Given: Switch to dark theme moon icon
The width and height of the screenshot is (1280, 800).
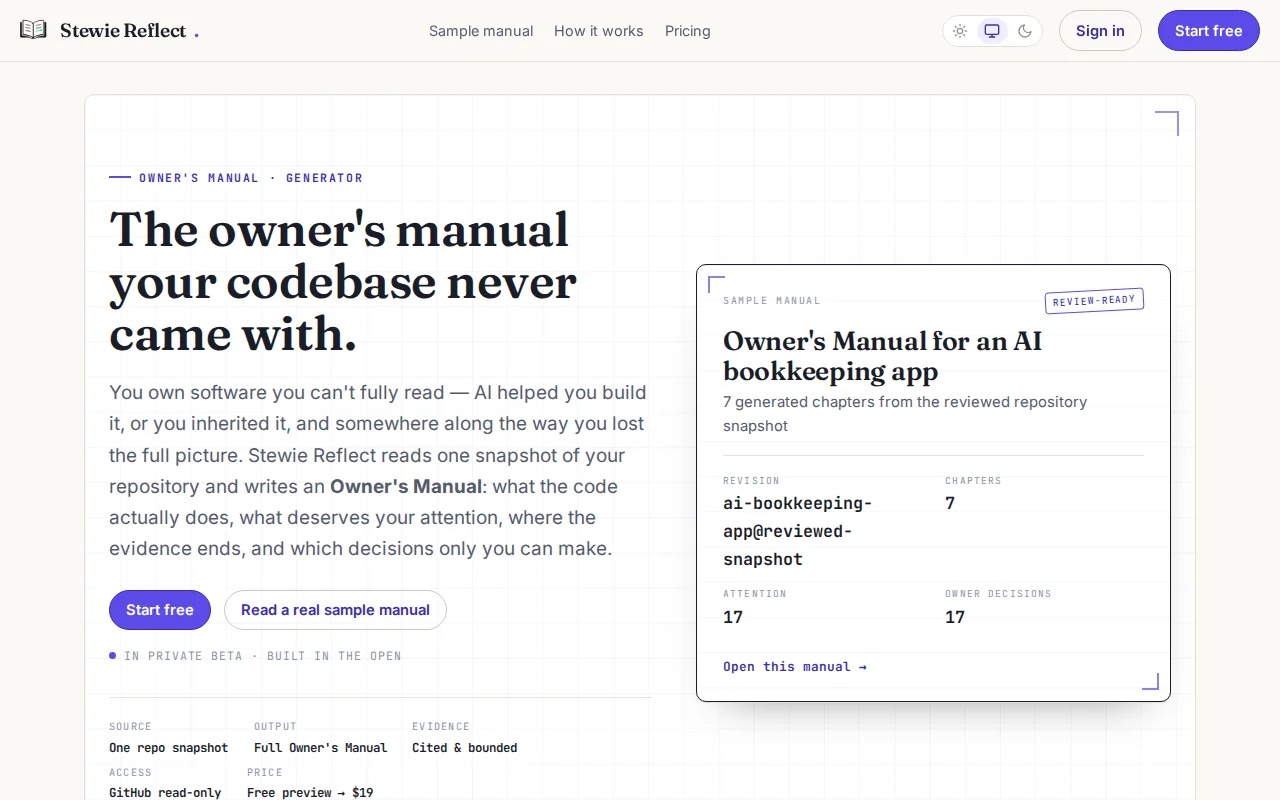Looking at the screenshot, I should click(x=1025, y=31).
